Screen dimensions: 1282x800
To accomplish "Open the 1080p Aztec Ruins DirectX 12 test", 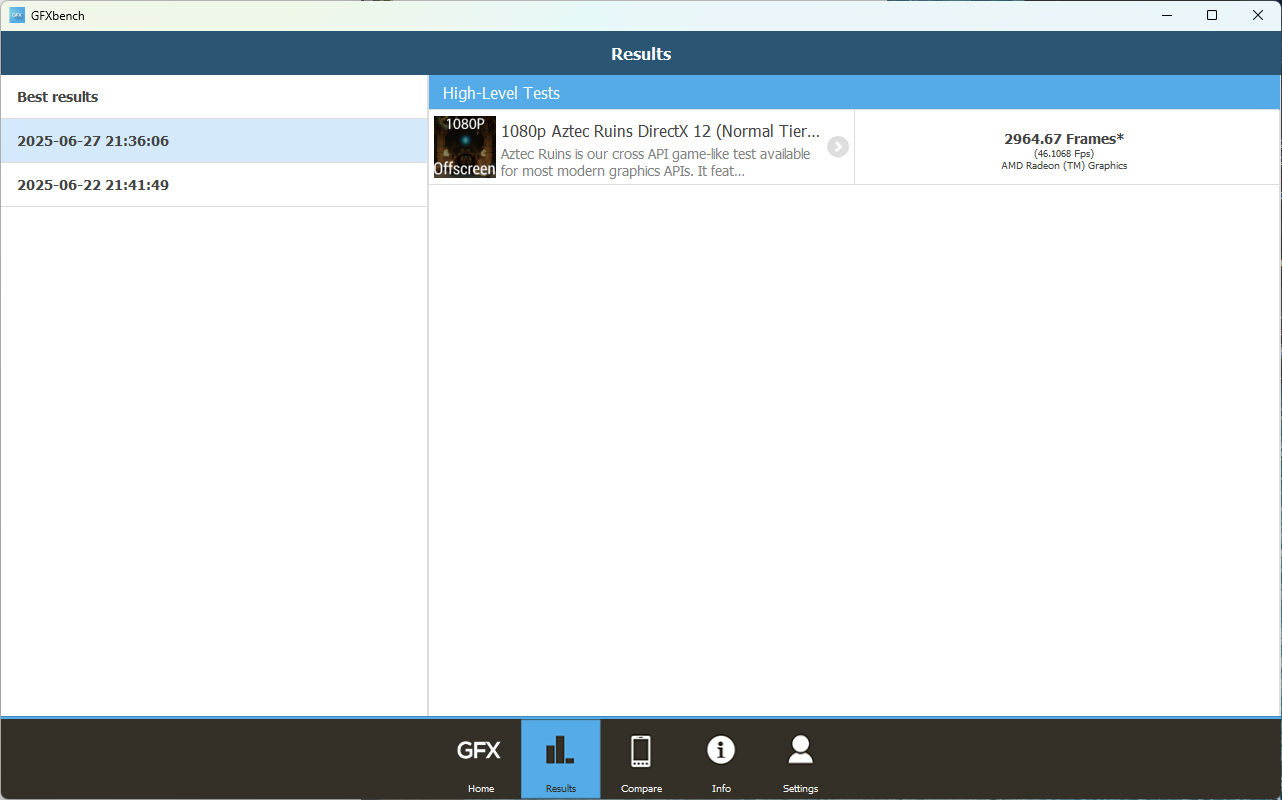I will click(660, 131).
